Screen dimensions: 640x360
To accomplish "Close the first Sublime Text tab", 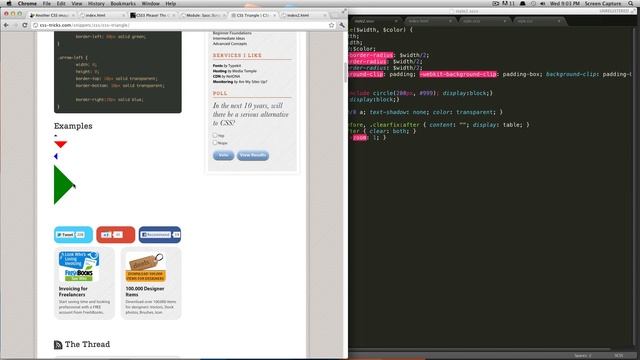I will (396, 21).
